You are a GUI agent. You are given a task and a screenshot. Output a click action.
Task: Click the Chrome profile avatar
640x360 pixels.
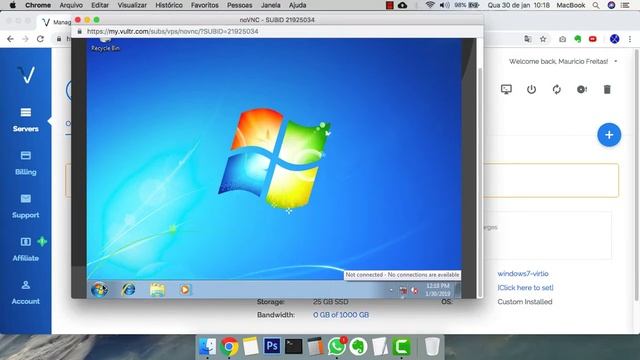[x=614, y=39]
